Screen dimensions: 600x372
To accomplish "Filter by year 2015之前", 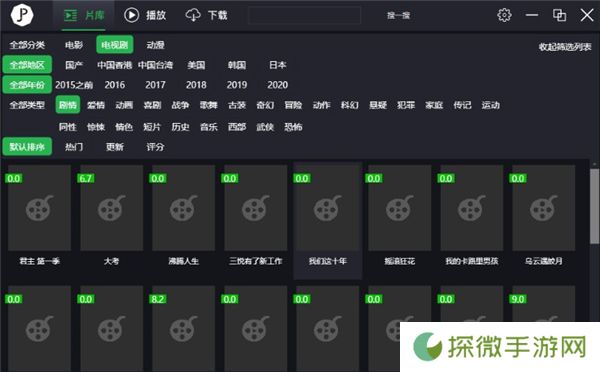I will click(x=74, y=85).
